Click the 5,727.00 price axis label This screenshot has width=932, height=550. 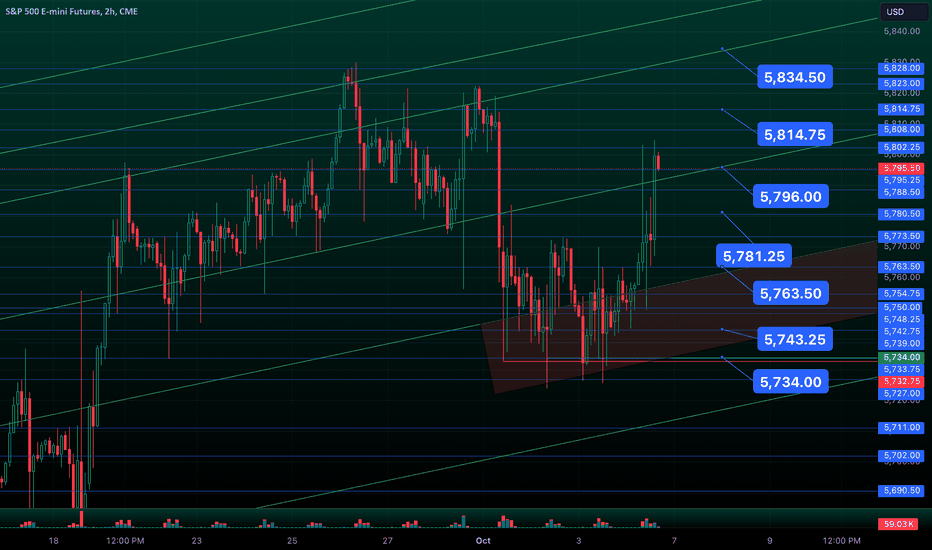tap(901, 394)
